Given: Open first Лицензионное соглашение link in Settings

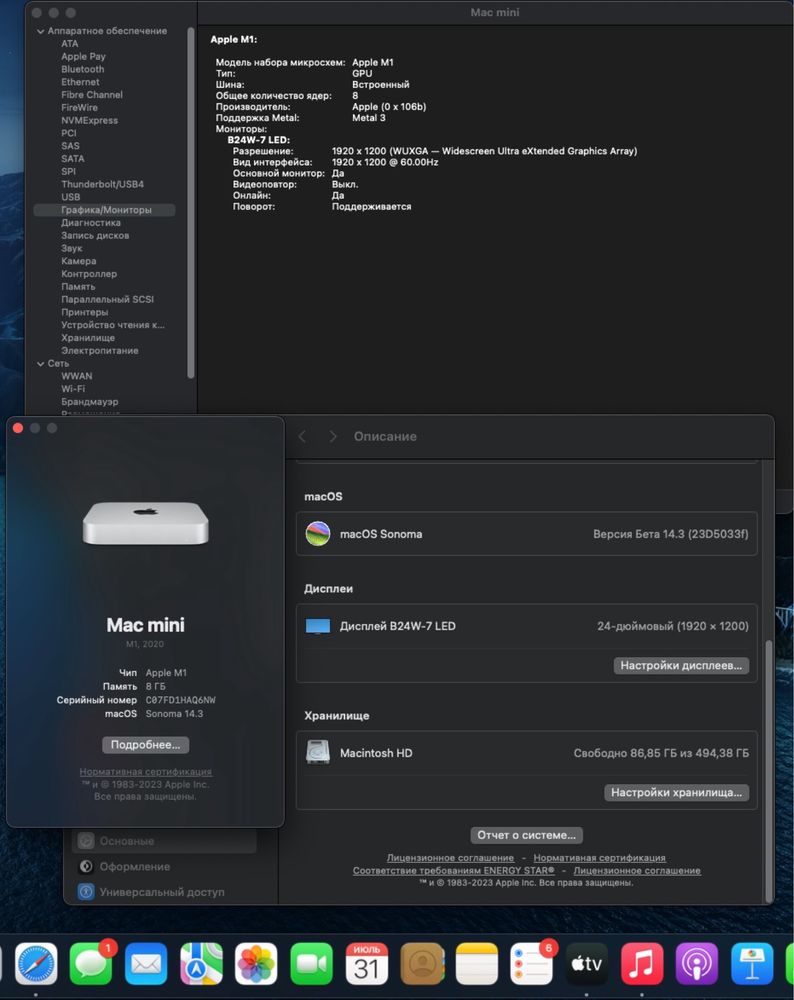Looking at the screenshot, I should point(450,858).
